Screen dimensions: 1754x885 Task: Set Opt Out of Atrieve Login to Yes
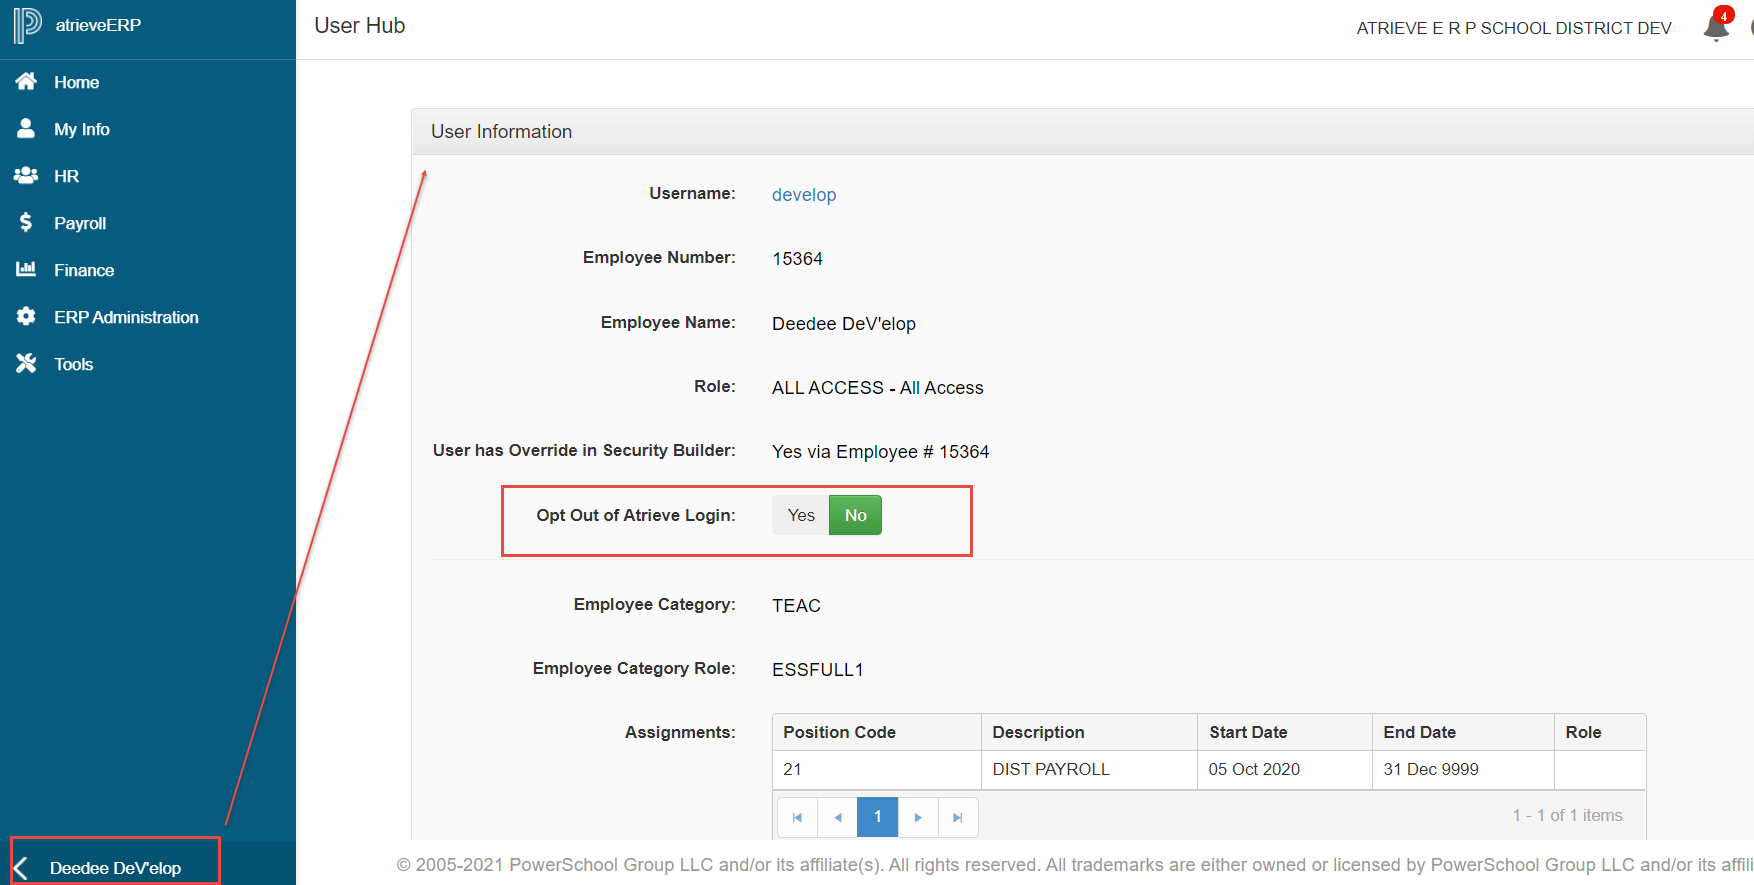[x=801, y=516]
